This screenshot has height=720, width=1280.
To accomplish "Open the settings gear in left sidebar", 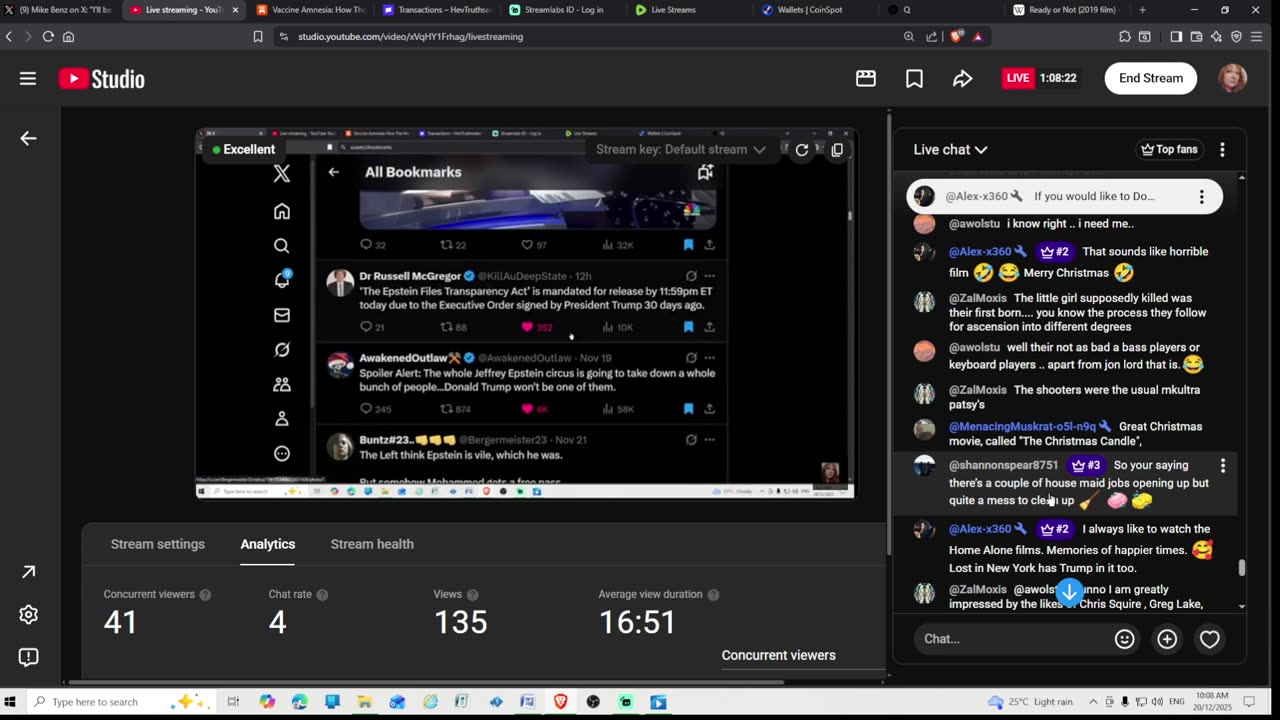I will point(28,614).
